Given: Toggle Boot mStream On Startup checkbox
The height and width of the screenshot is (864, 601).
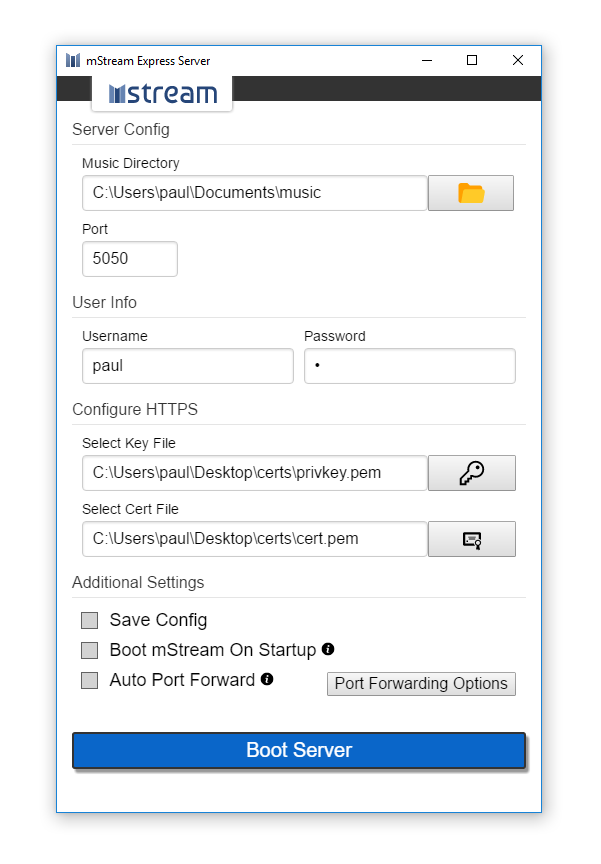Looking at the screenshot, I should pos(89,650).
